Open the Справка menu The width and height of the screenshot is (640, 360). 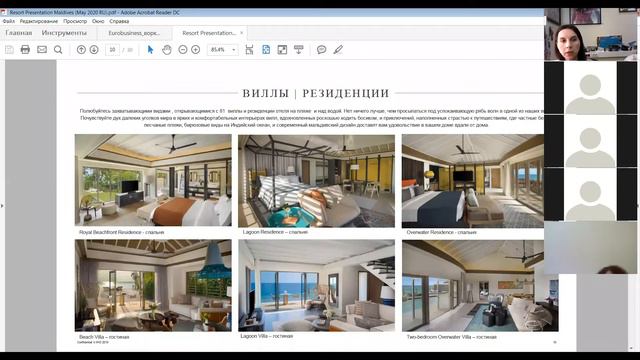tap(119, 21)
